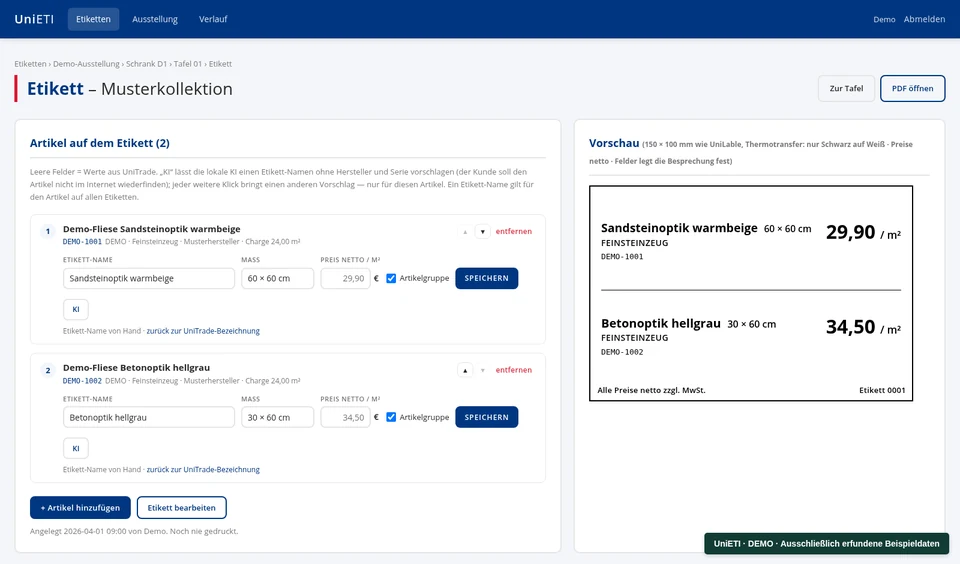The height and width of the screenshot is (564, 960).
Task: Open article link DEMO-1002 in list
Action: coord(82,381)
